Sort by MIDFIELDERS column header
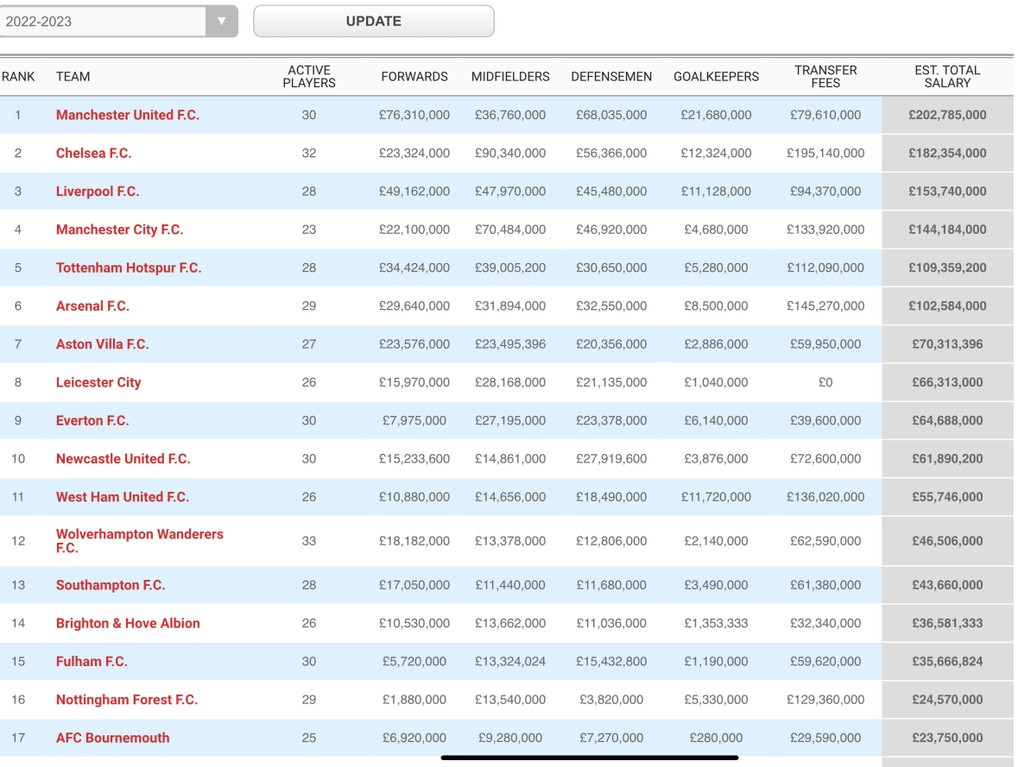The height and width of the screenshot is (767, 1024). pos(510,76)
